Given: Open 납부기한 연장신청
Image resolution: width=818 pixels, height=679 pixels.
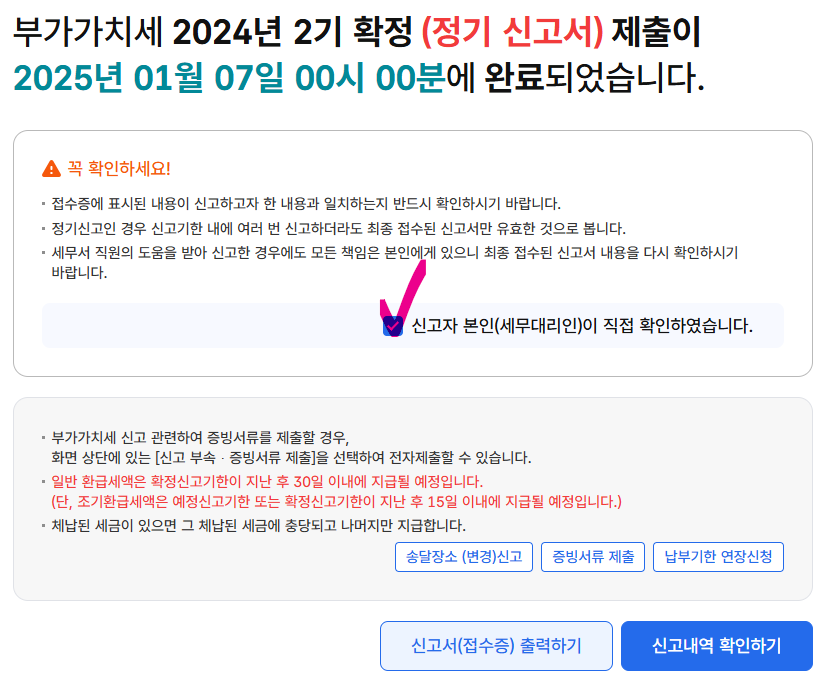Looking at the screenshot, I should (x=718, y=557).
